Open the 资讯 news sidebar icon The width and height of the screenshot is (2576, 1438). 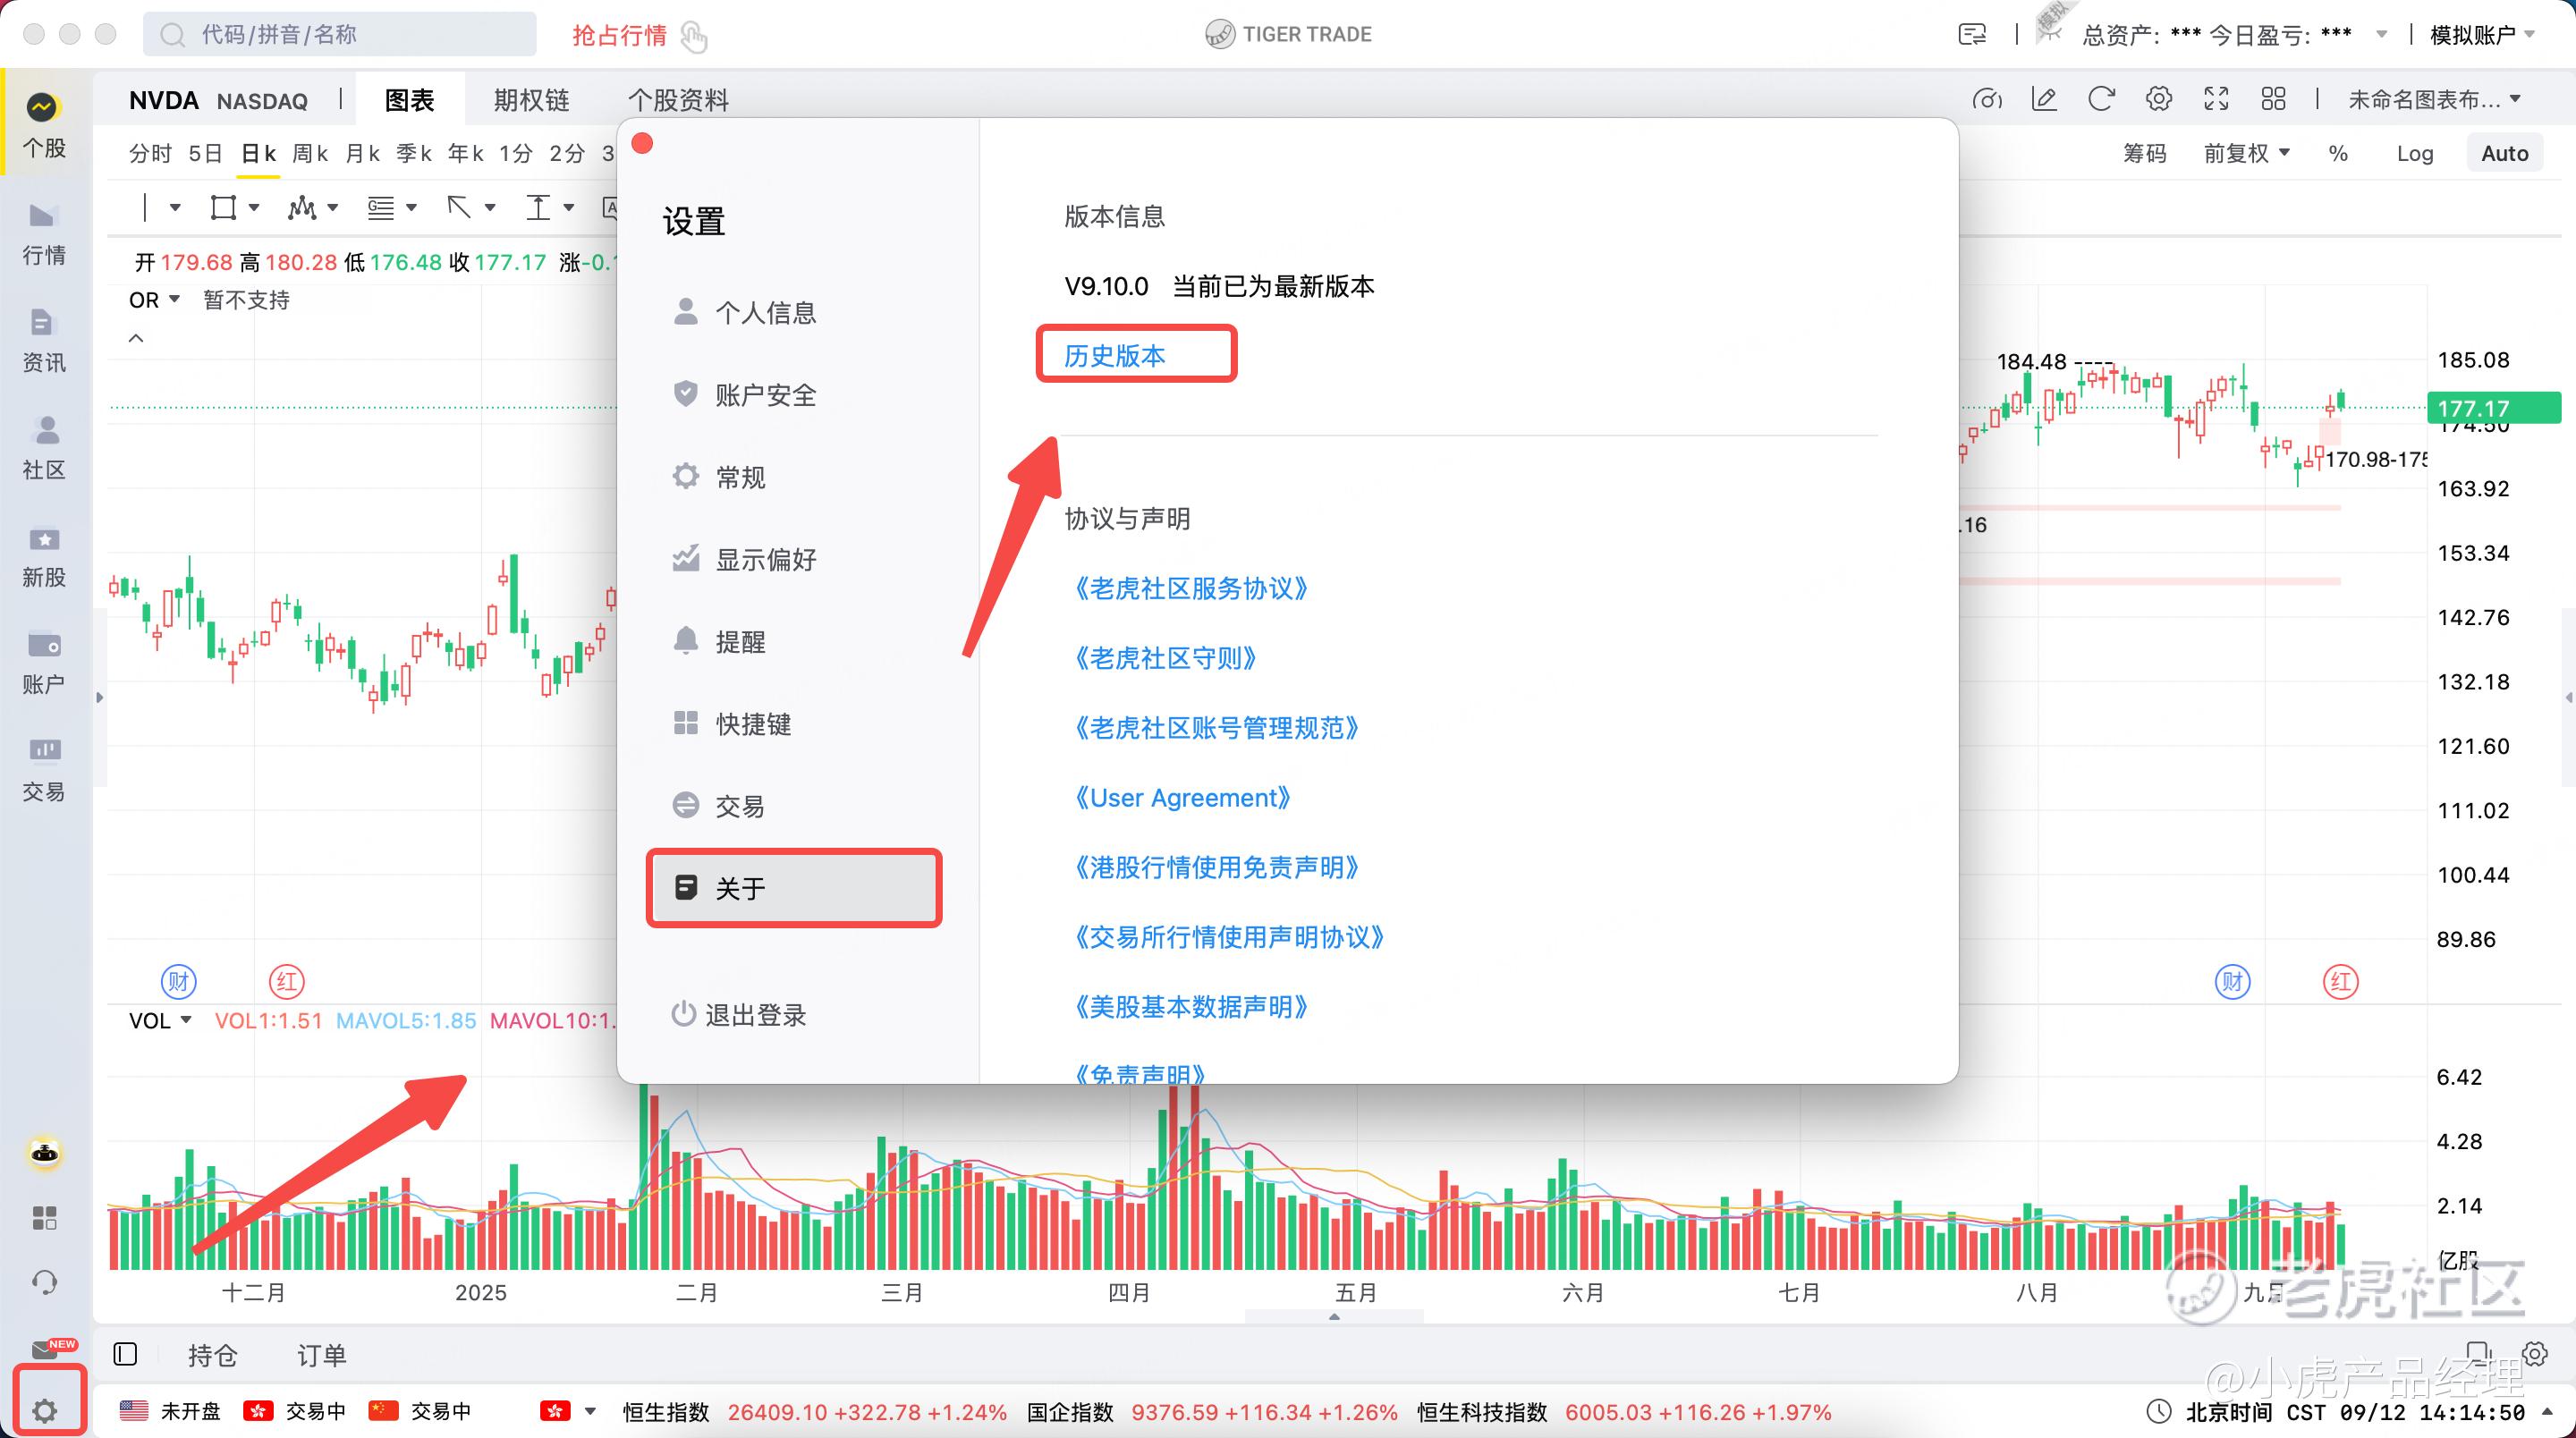(x=44, y=340)
